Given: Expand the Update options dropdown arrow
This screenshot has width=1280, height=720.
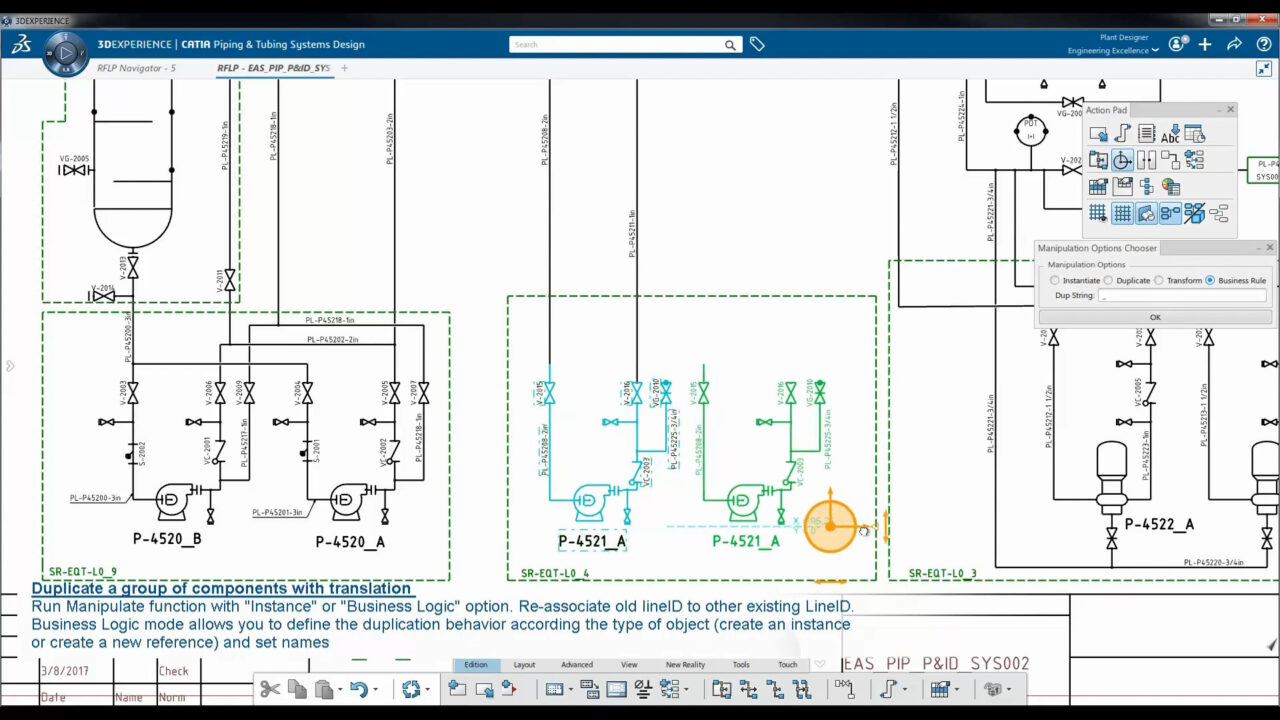Looking at the screenshot, I should tap(427, 690).
